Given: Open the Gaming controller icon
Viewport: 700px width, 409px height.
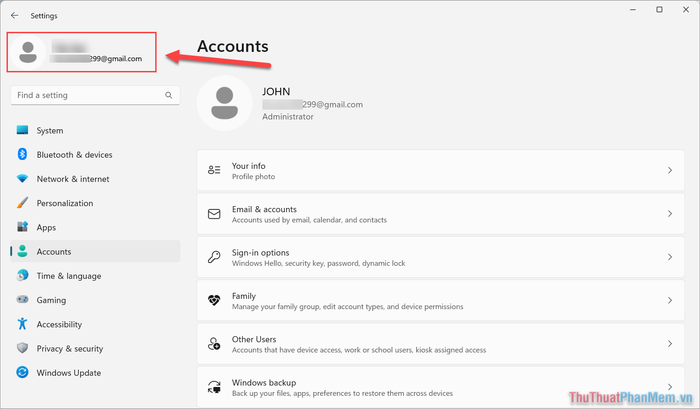Looking at the screenshot, I should click(x=22, y=299).
